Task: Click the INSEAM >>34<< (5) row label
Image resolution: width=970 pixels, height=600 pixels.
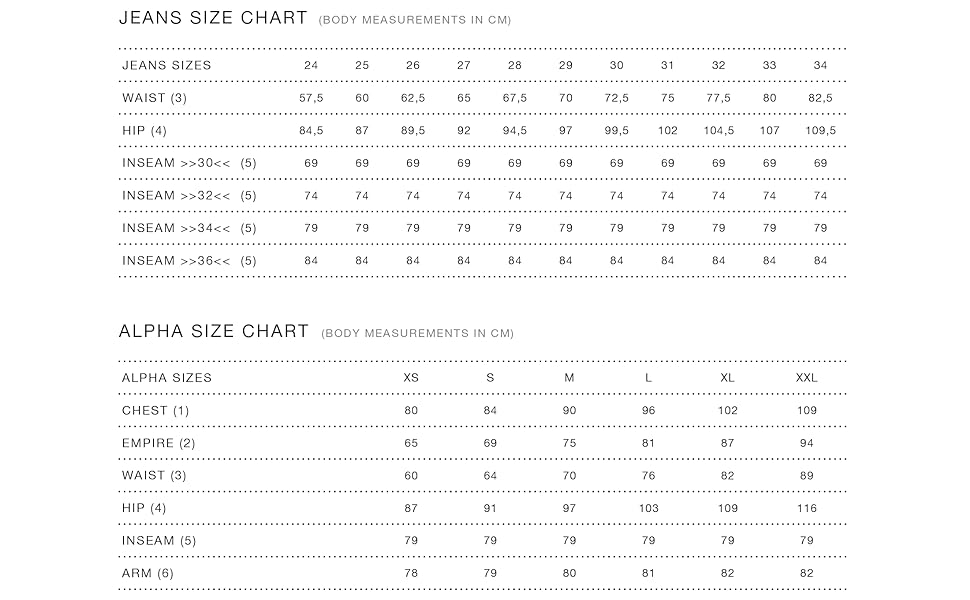Action: coord(189,229)
